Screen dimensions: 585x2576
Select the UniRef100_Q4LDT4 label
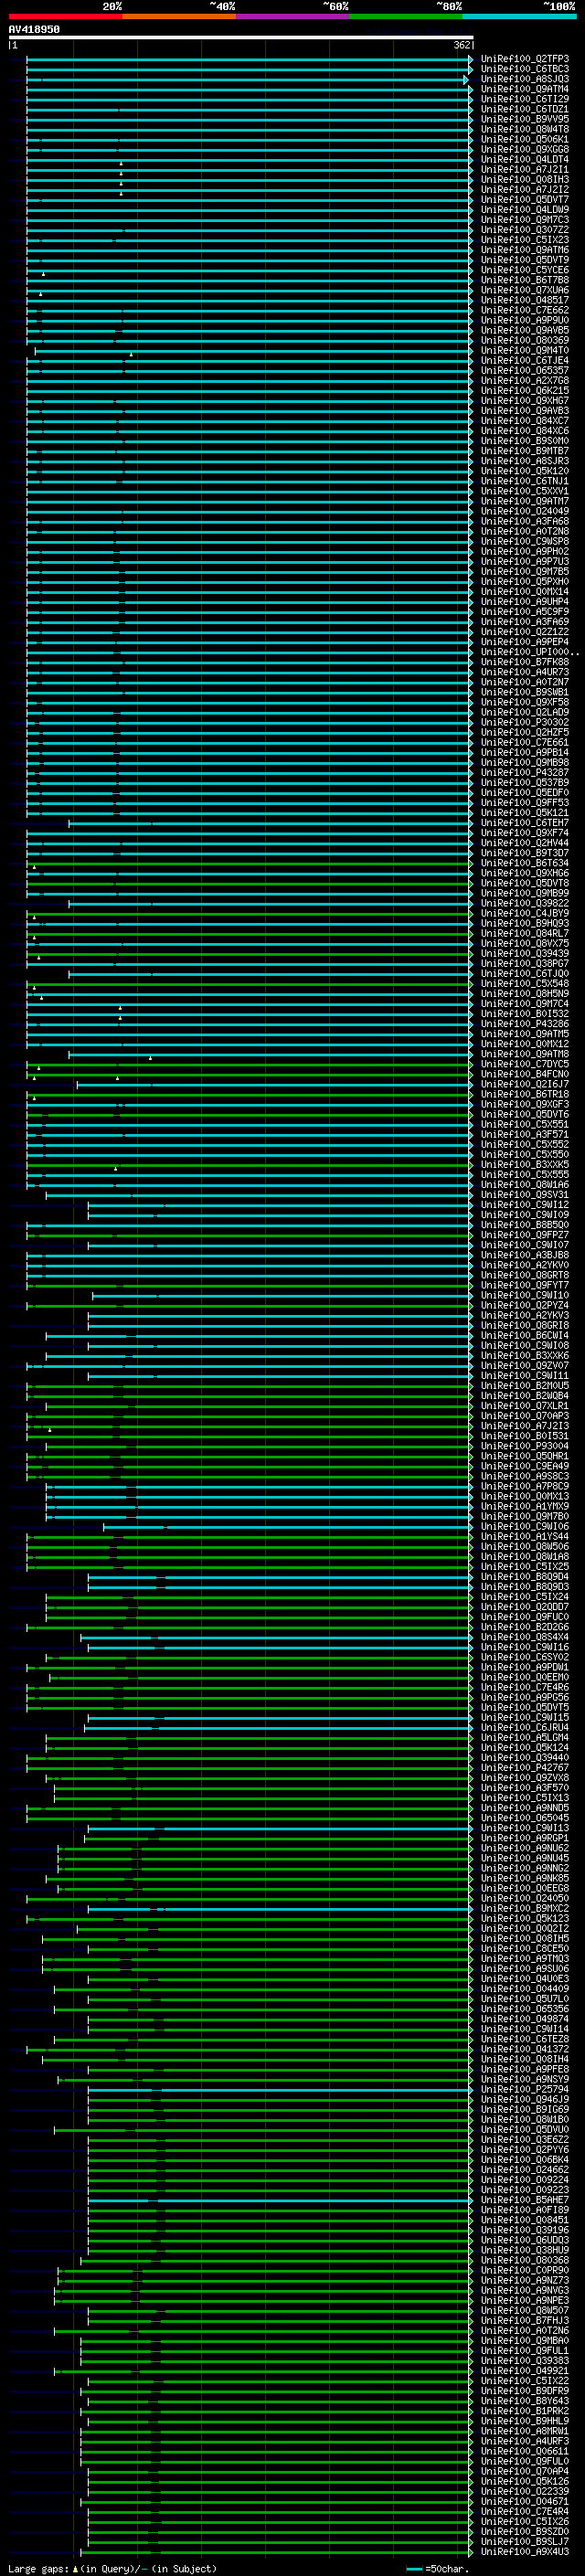[x=525, y=159]
